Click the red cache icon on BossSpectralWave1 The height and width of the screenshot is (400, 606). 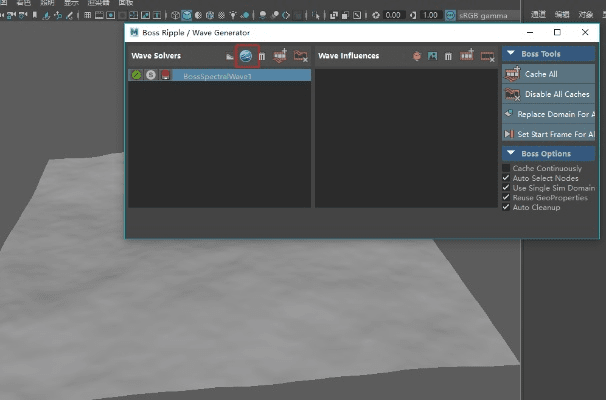165,75
